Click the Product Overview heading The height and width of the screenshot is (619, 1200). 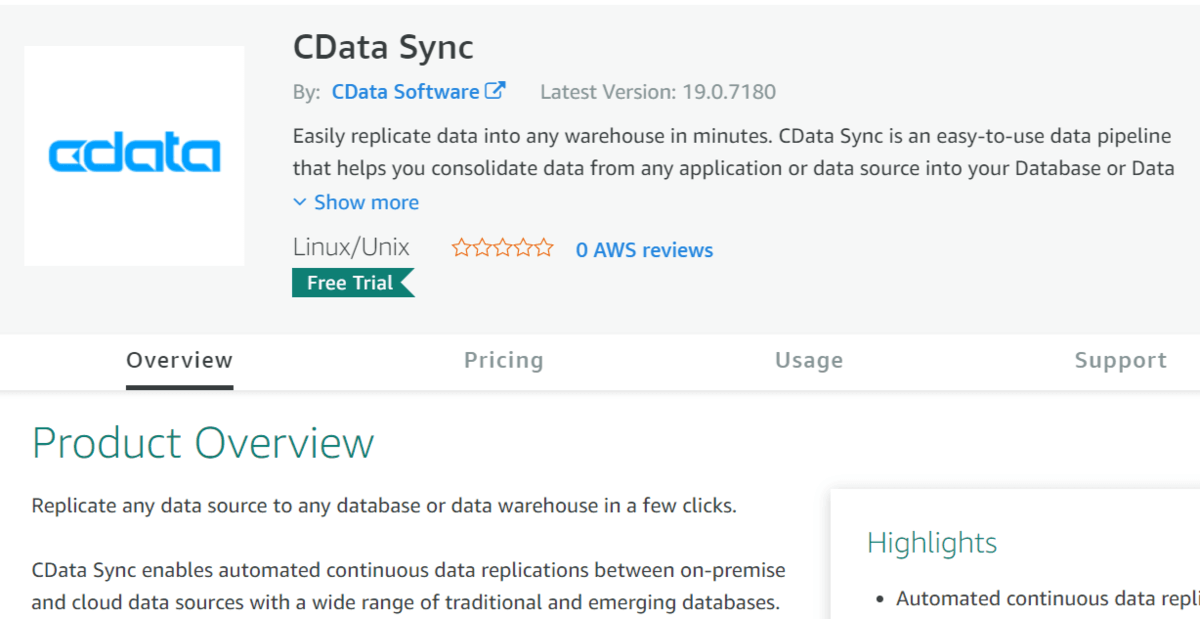click(203, 443)
